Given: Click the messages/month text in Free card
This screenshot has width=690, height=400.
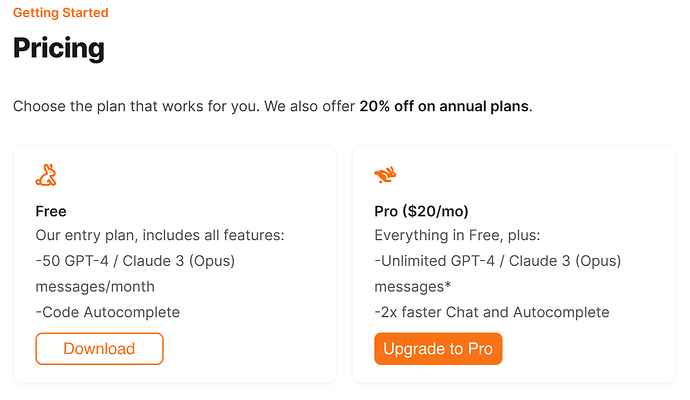Looking at the screenshot, I should click(95, 286).
